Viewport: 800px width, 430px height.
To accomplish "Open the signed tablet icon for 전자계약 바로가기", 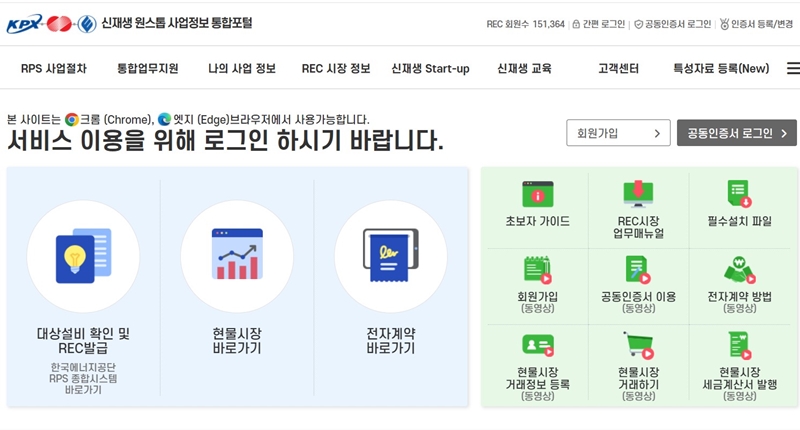I will coord(391,255).
